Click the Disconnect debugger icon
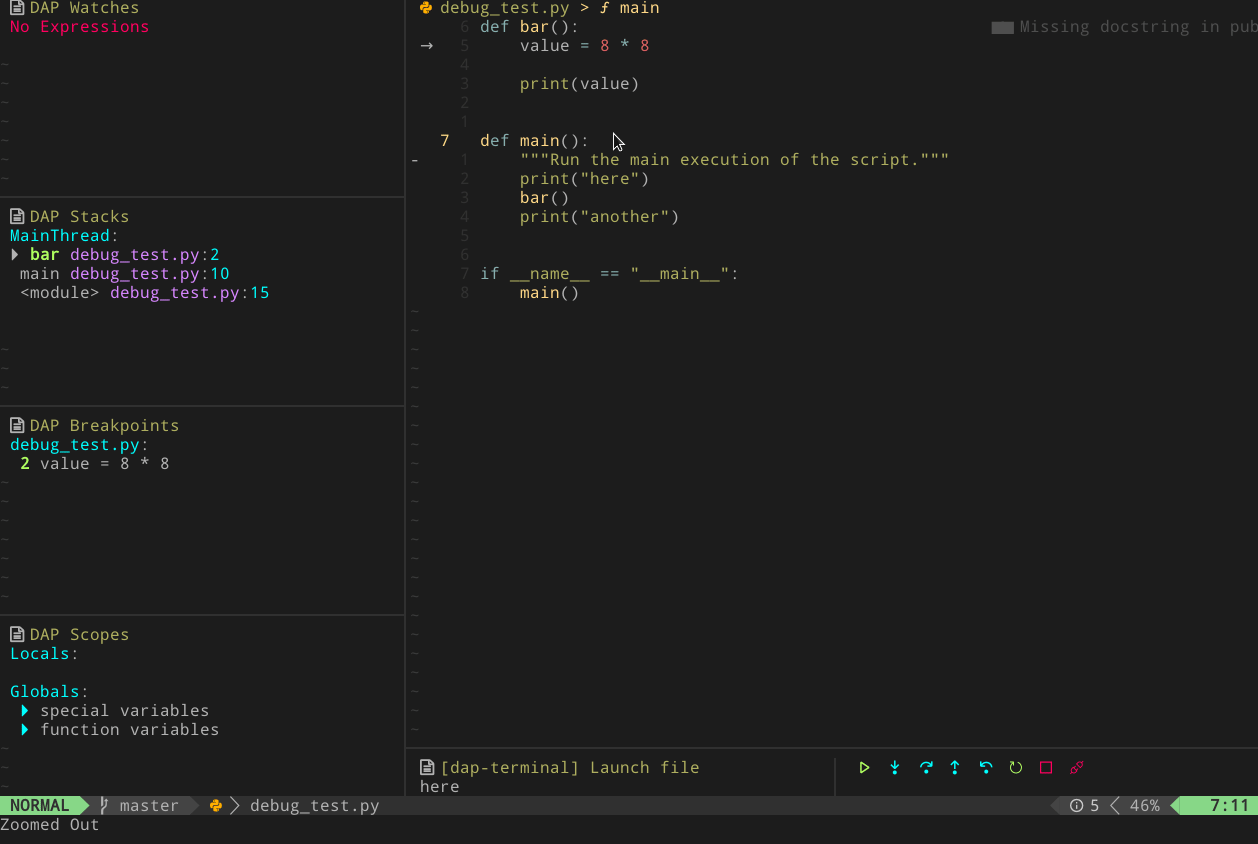The height and width of the screenshot is (844, 1258). (x=1077, y=767)
